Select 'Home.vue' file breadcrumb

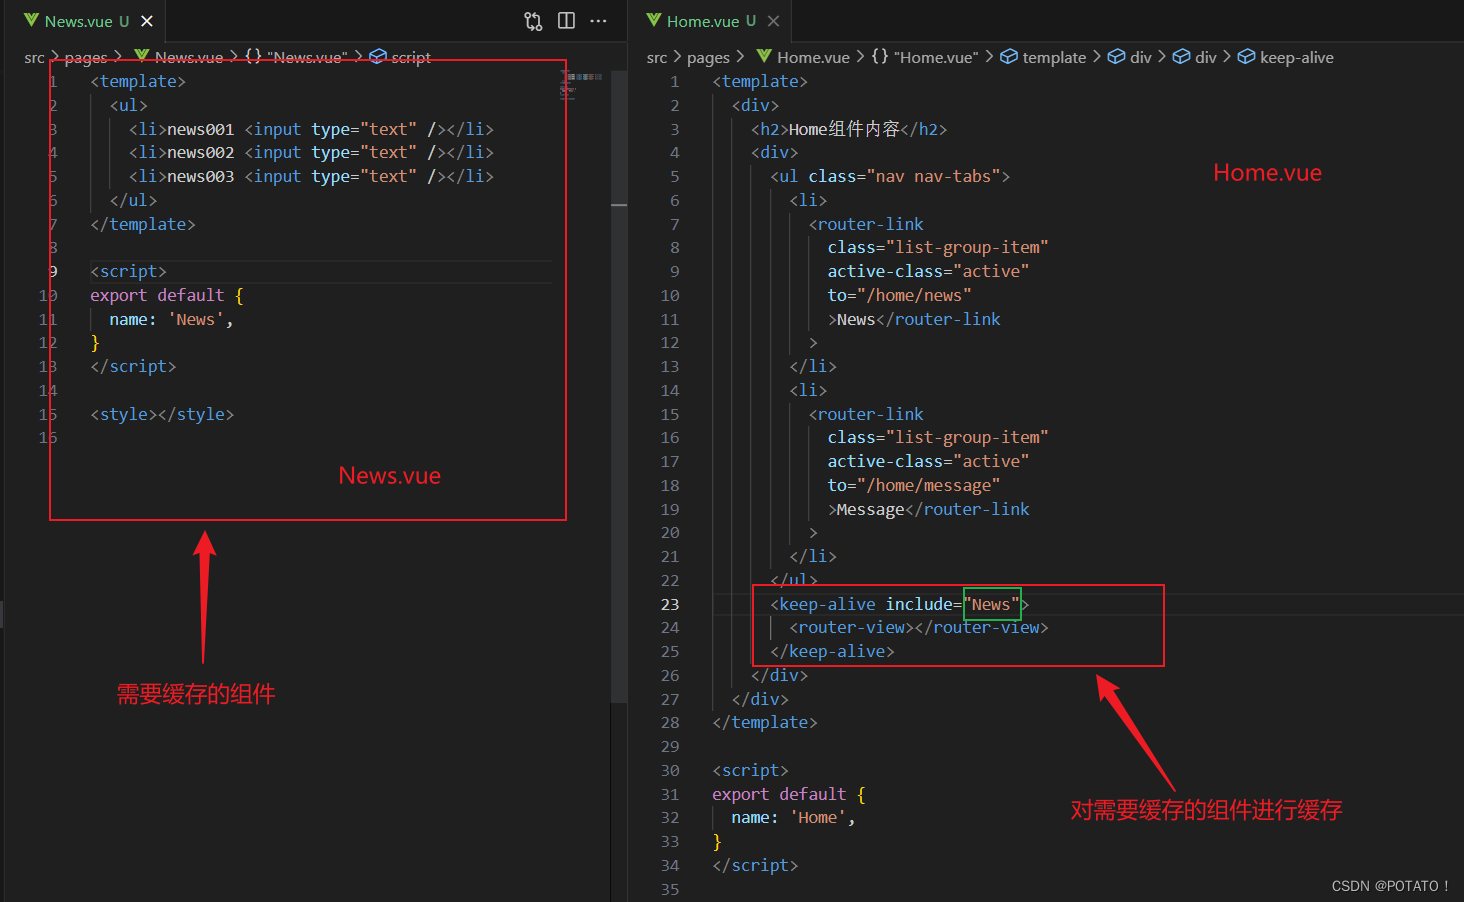coord(813,58)
